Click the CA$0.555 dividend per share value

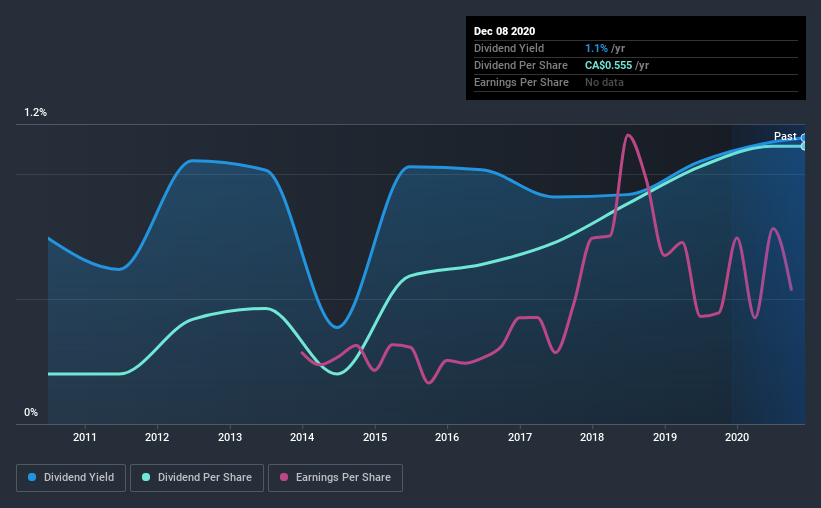click(608, 65)
